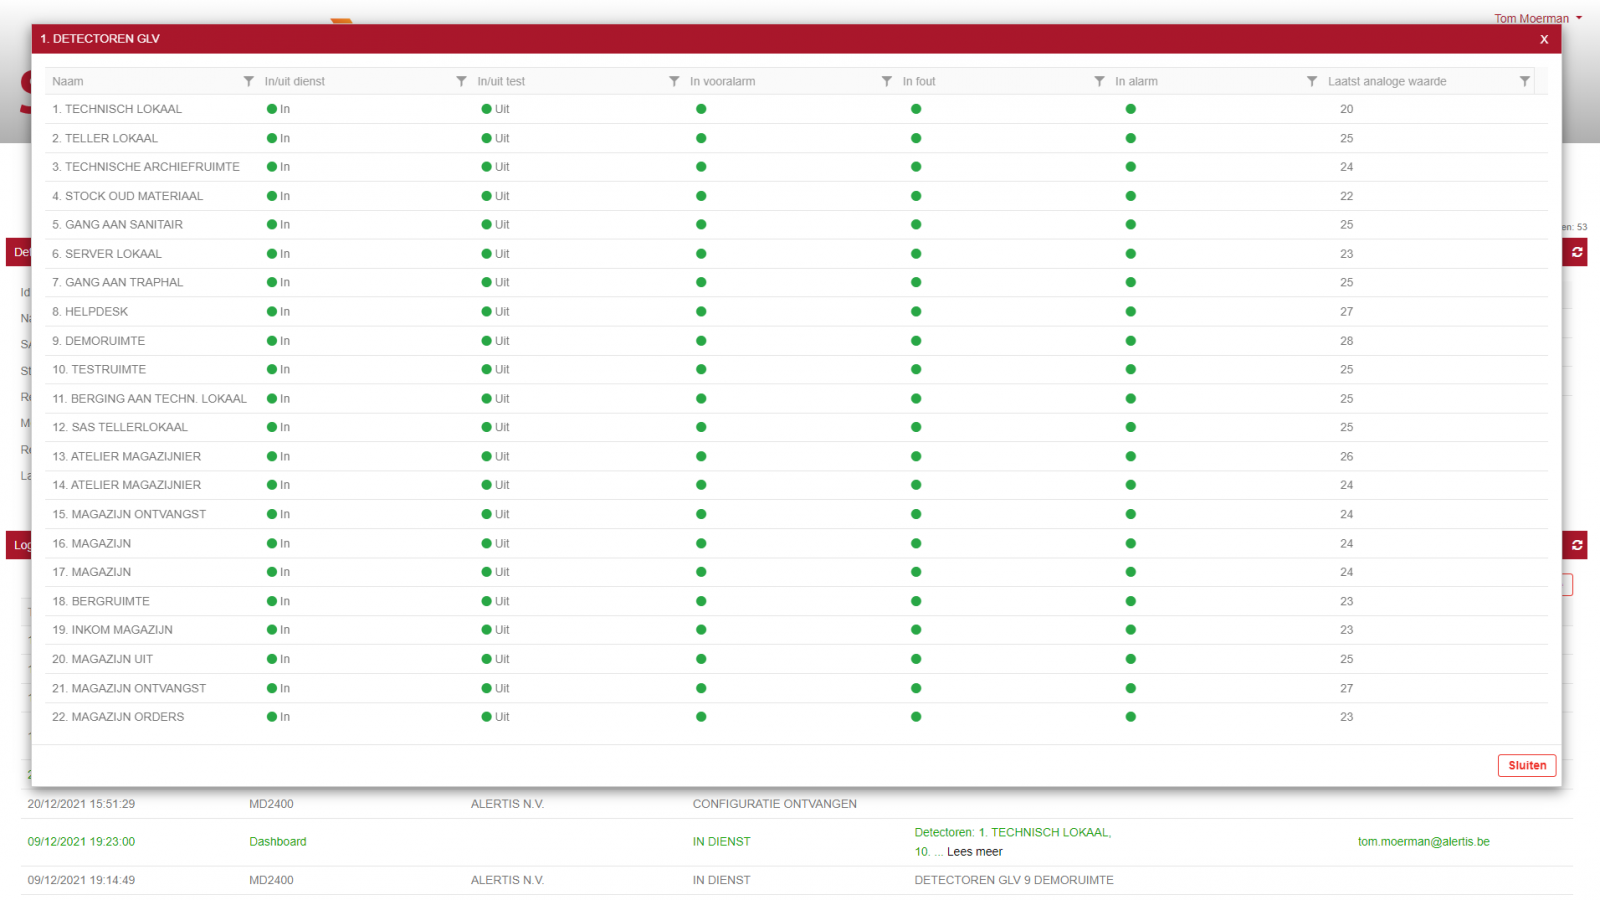The width and height of the screenshot is (1600, 900).
Task: Toggle In dienst status for TECHNISCH LOKAAL
Action: (x=278, y=109)
